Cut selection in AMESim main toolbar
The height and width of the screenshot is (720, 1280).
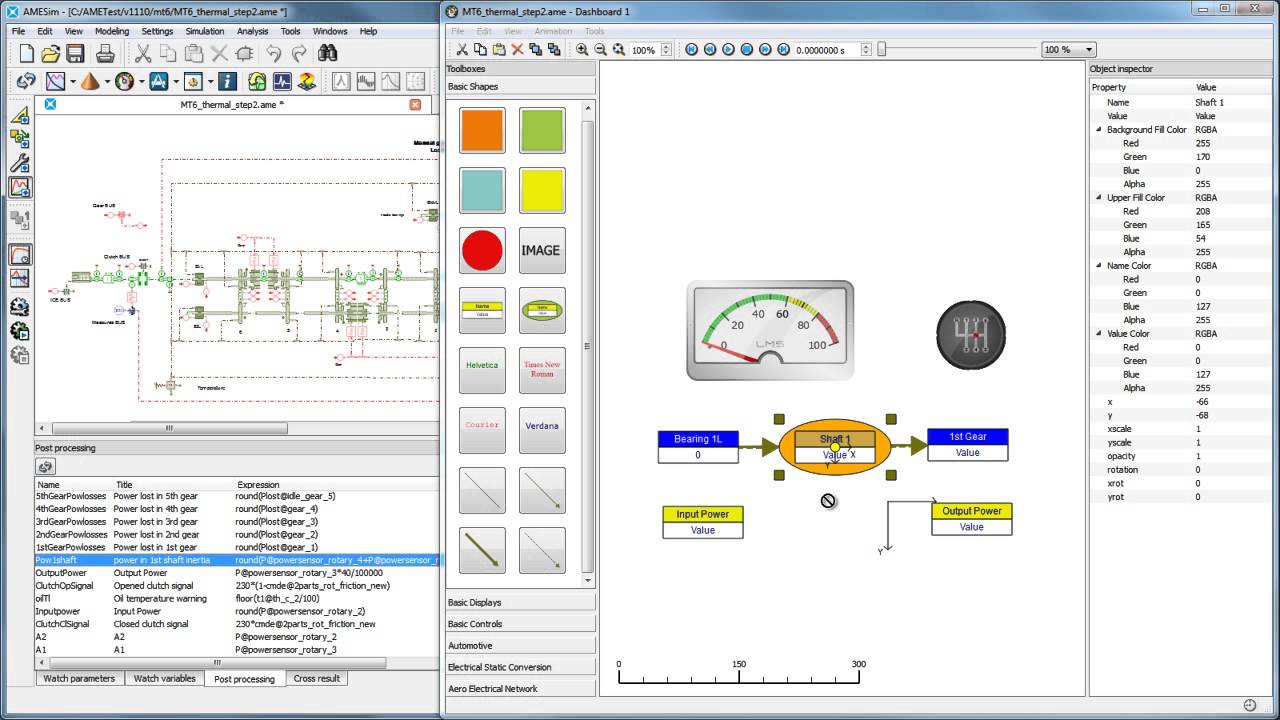143,53
